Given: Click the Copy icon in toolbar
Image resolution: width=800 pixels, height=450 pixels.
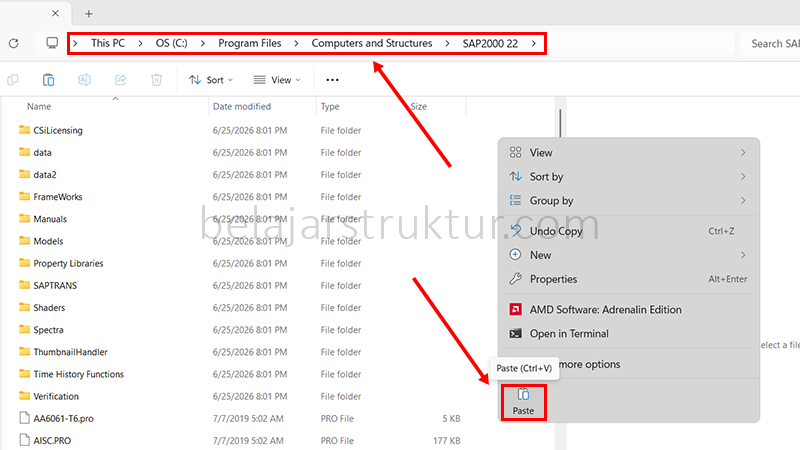Looking at the screenshot, I should (13, 80).
